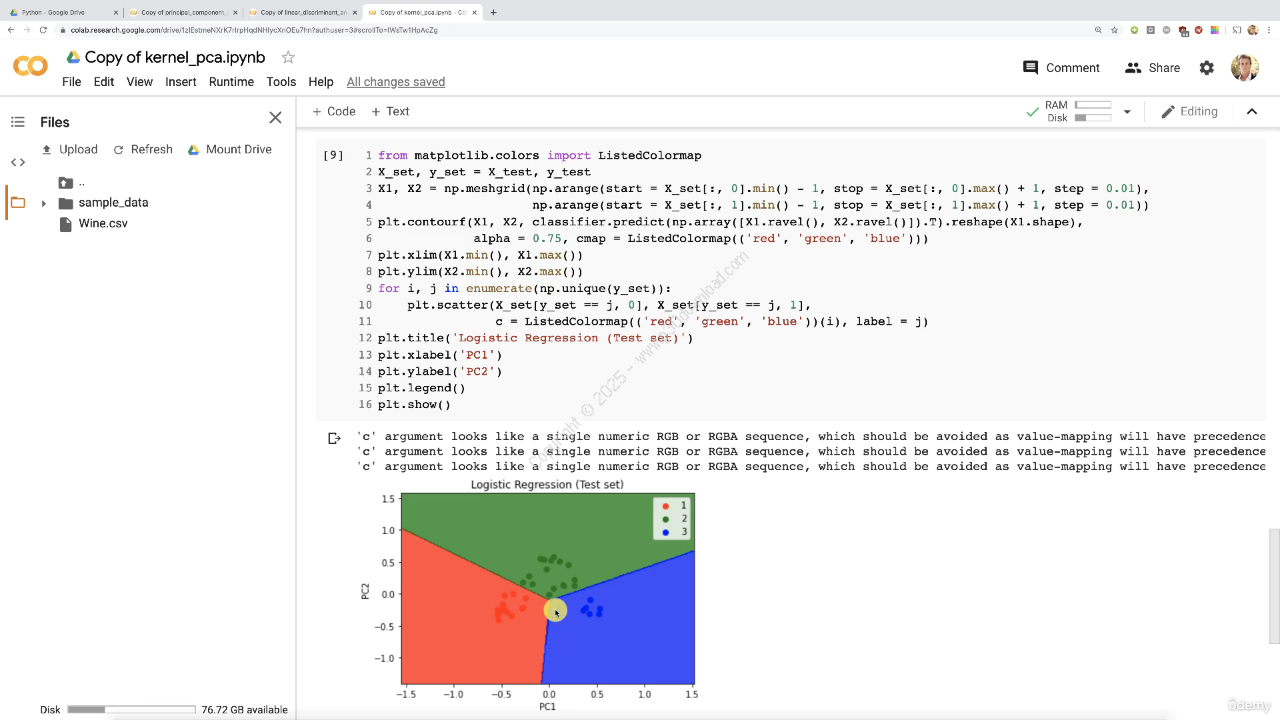Open the code snippets sidebar icon
1280x720 pixels.
(x=17, y=162)
